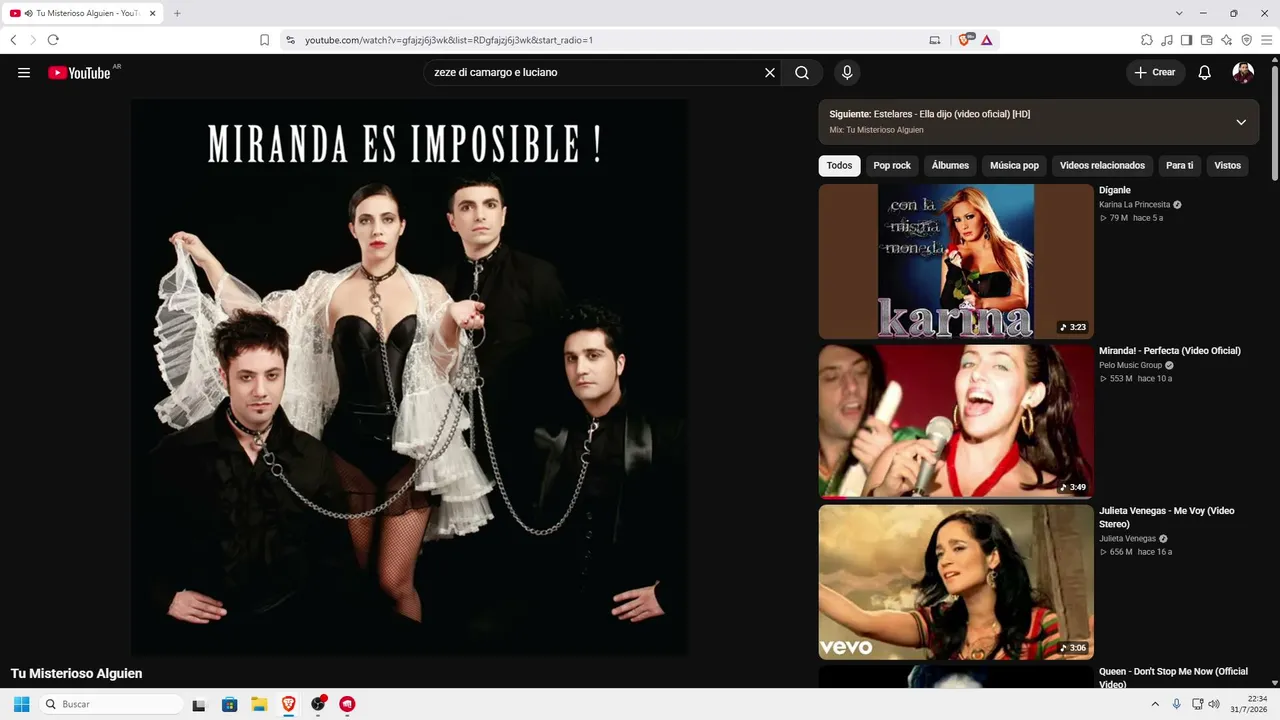
Task: Open the Dígamle video title link
Action: tap(1115, 190)
